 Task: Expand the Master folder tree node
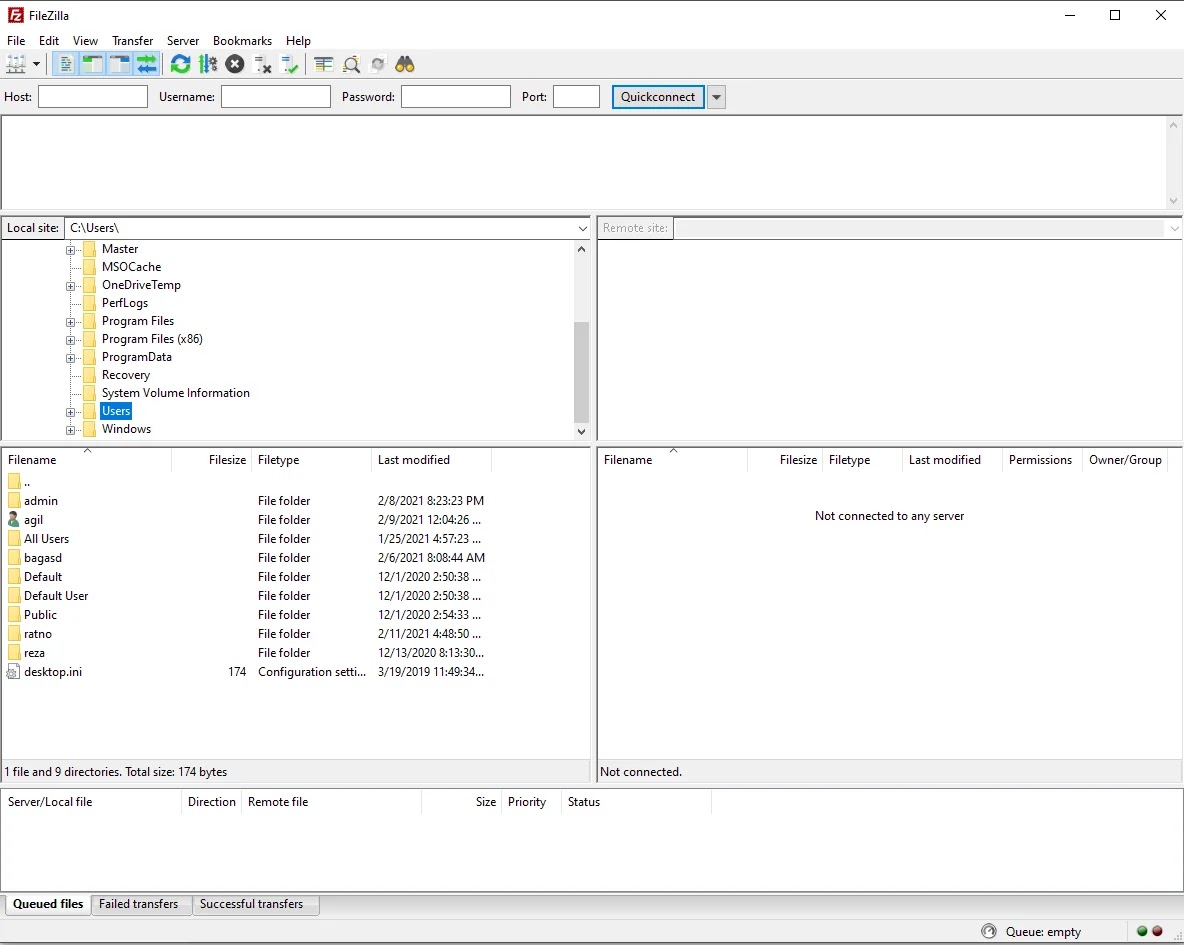(x=70, y=250)
